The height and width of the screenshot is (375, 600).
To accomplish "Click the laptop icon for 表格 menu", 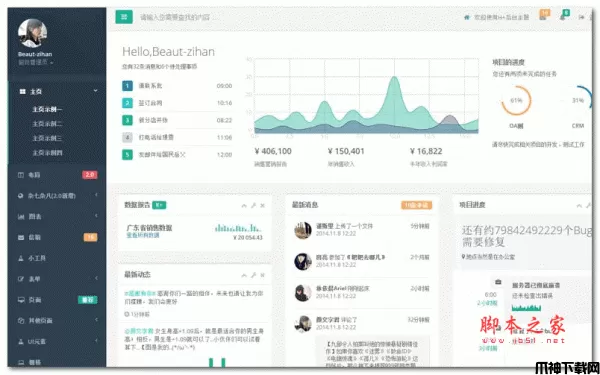I will click(x=21, y=362).
